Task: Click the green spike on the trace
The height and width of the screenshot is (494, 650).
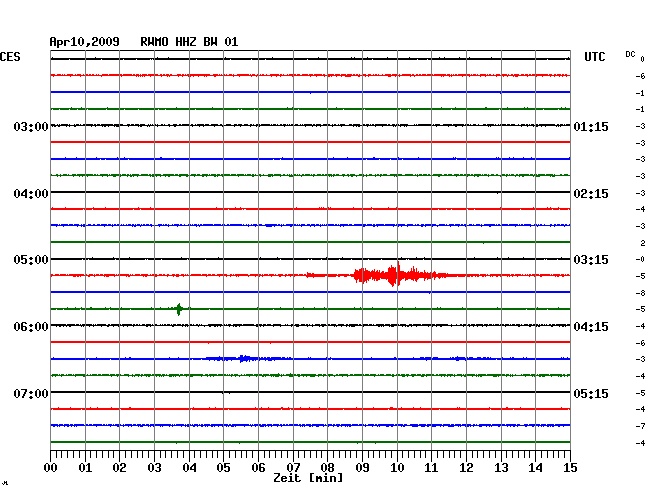Action: [x=179, y=309]
